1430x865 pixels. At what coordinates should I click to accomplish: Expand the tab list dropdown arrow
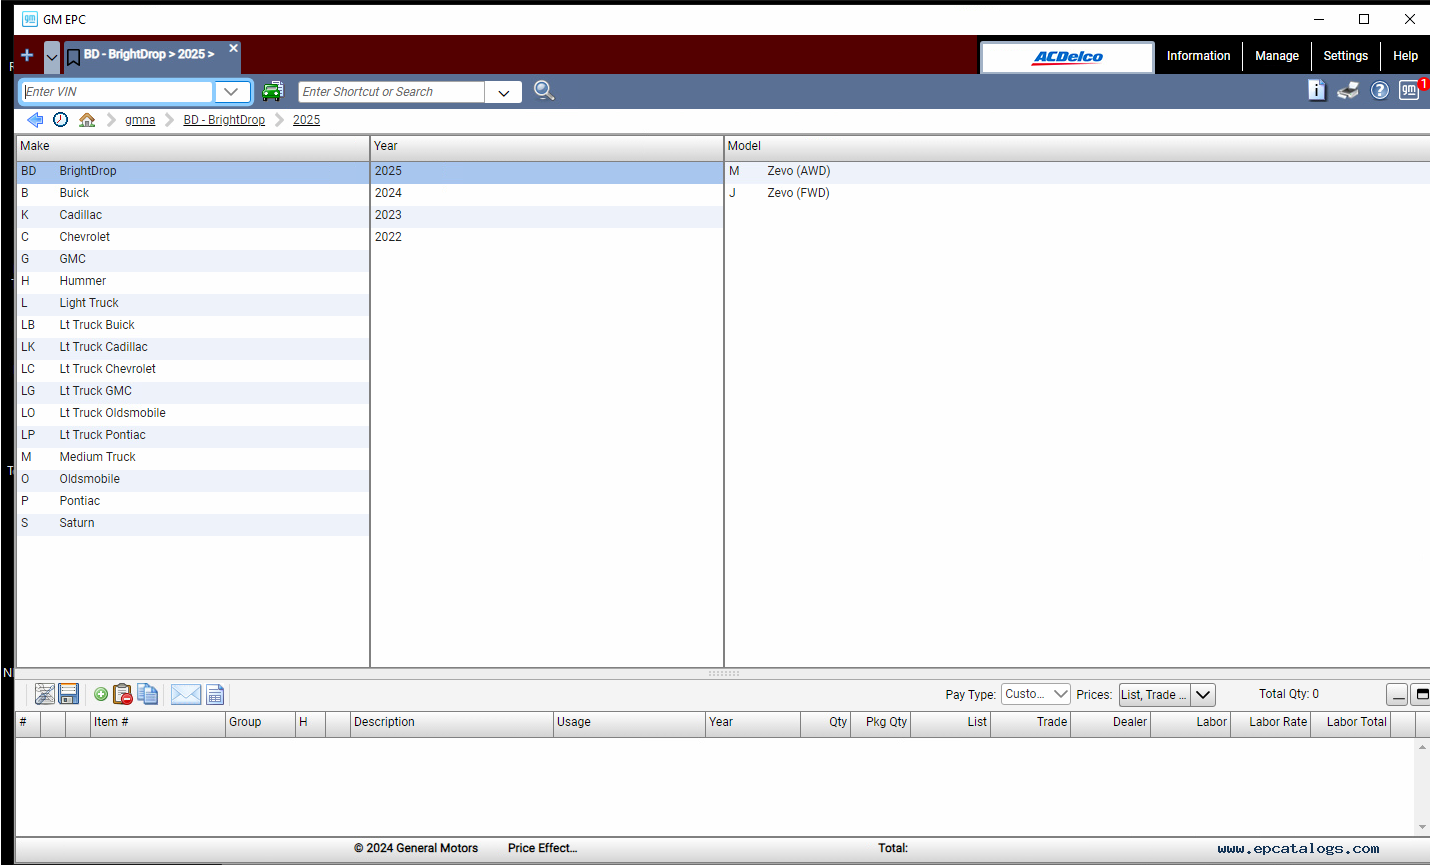[x=52, y=57]
